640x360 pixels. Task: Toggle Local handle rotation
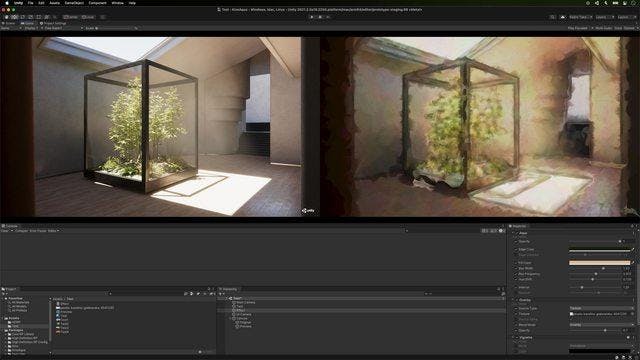pyautogui.click(x=88, y=17)
